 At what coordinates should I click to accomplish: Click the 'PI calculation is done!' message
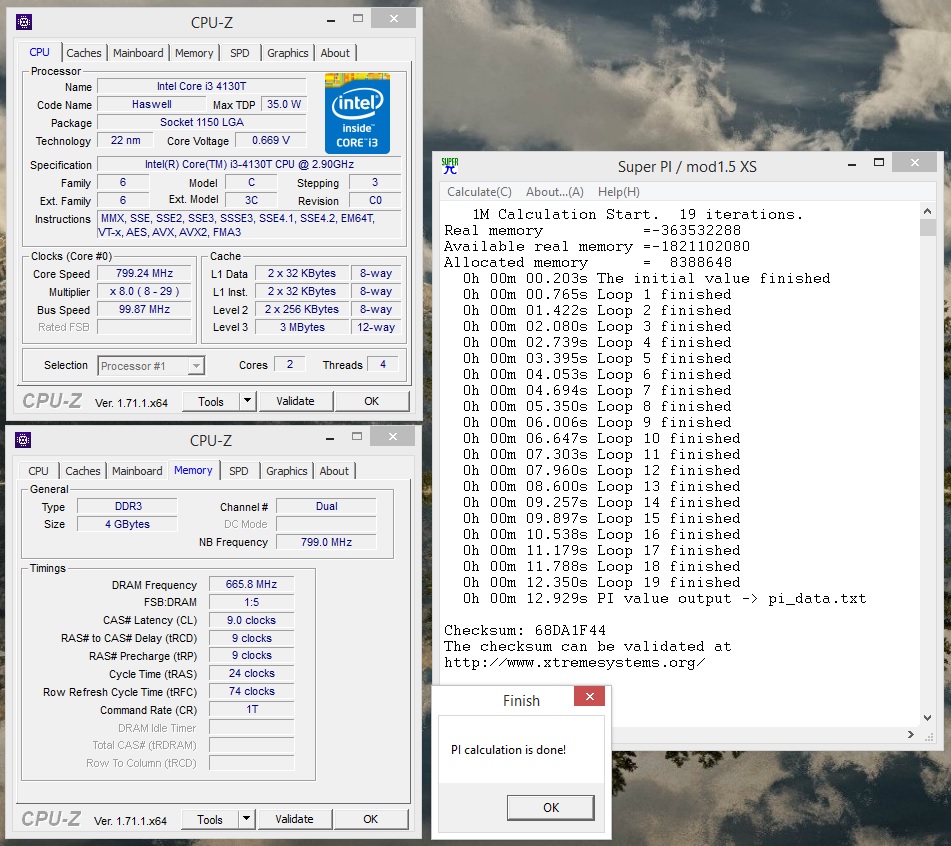508,750
